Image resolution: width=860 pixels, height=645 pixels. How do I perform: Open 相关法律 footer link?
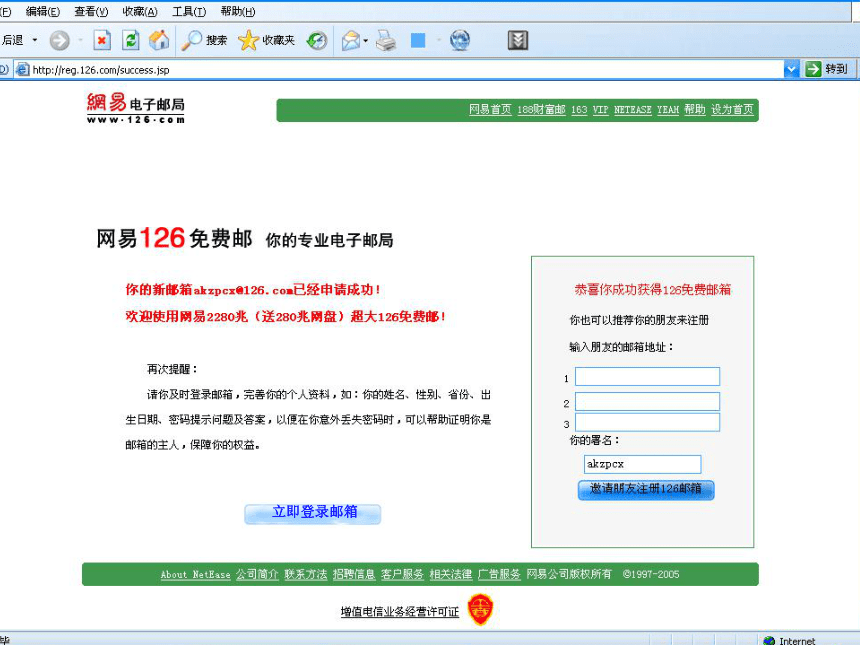tap(451, 574)
